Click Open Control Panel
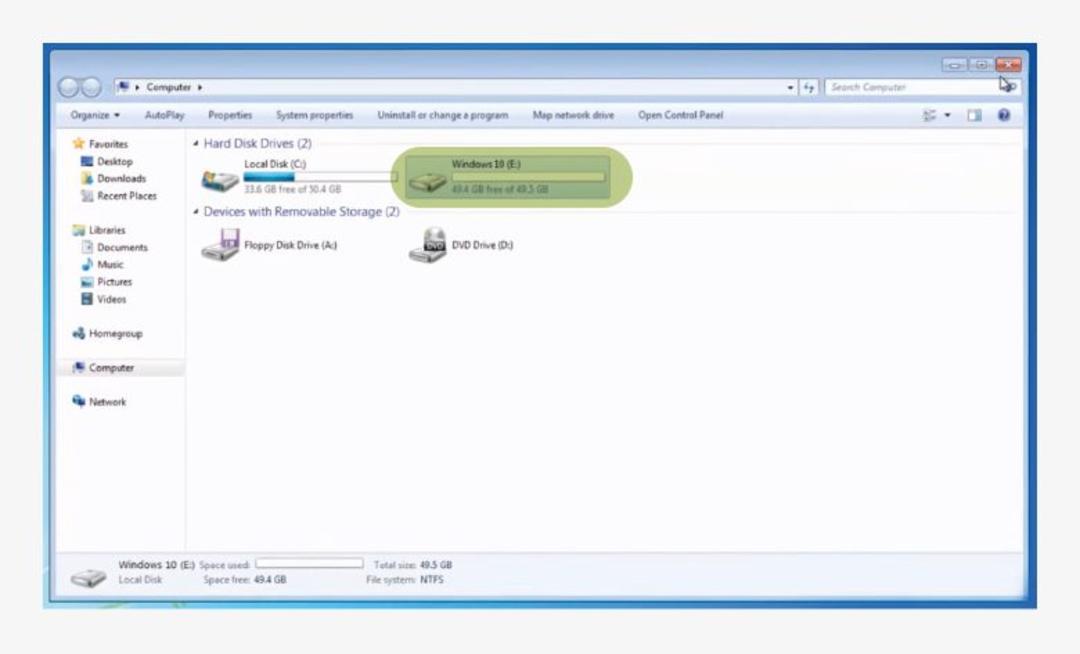 [x=681, y=115]
